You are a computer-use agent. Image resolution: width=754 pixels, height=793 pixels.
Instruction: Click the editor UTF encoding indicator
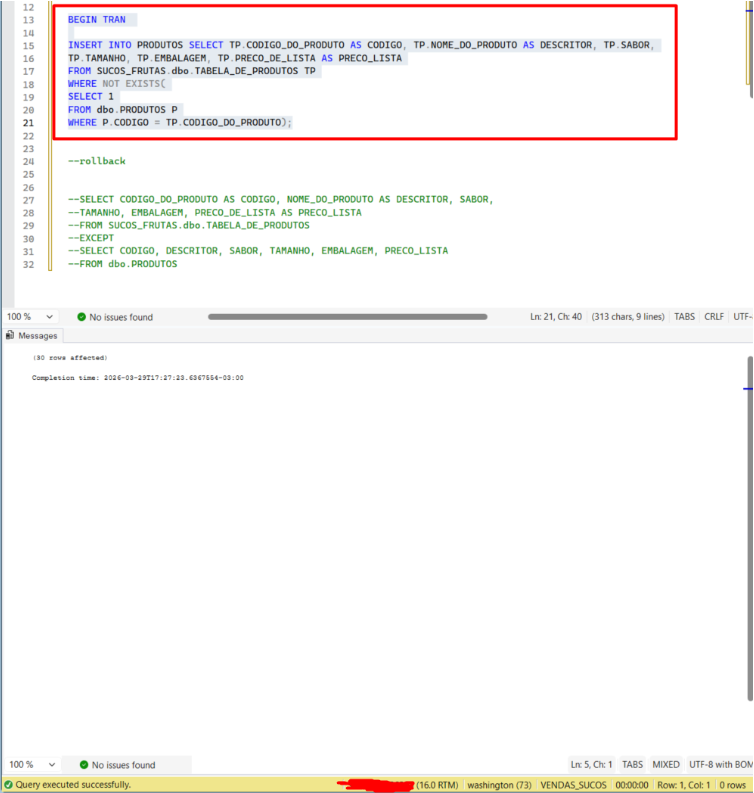pos(743,317)
